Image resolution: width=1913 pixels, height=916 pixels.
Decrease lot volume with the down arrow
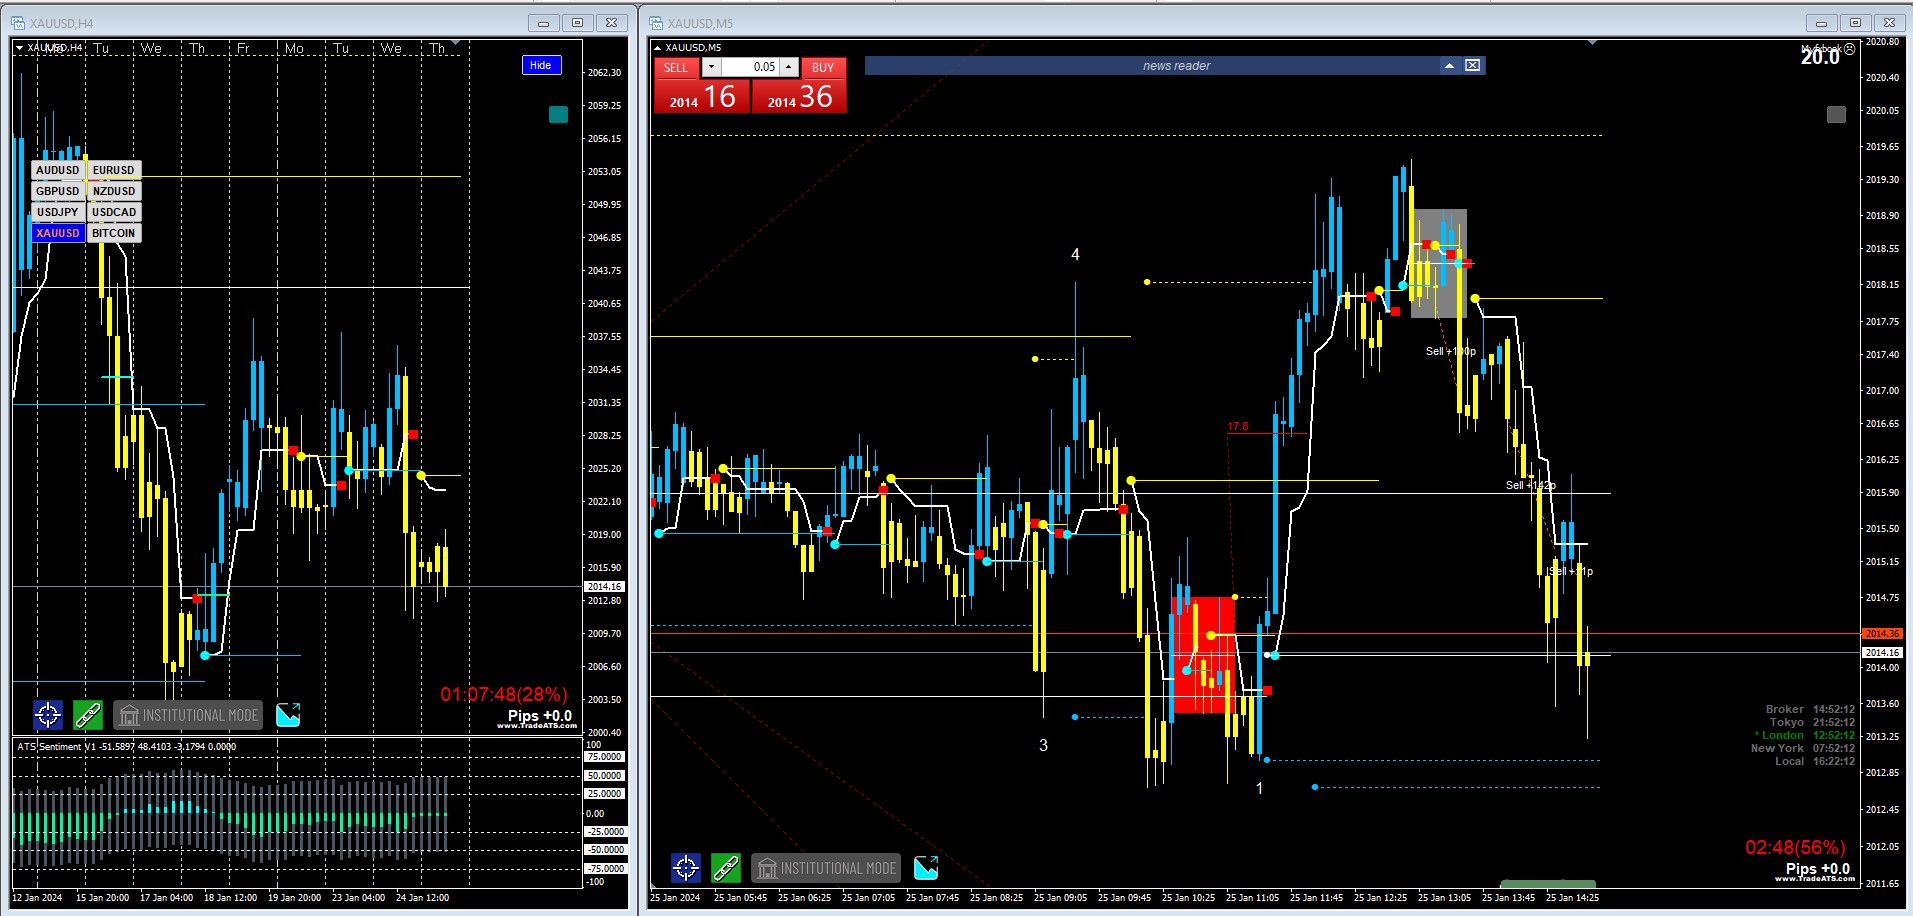click(711, 67)
